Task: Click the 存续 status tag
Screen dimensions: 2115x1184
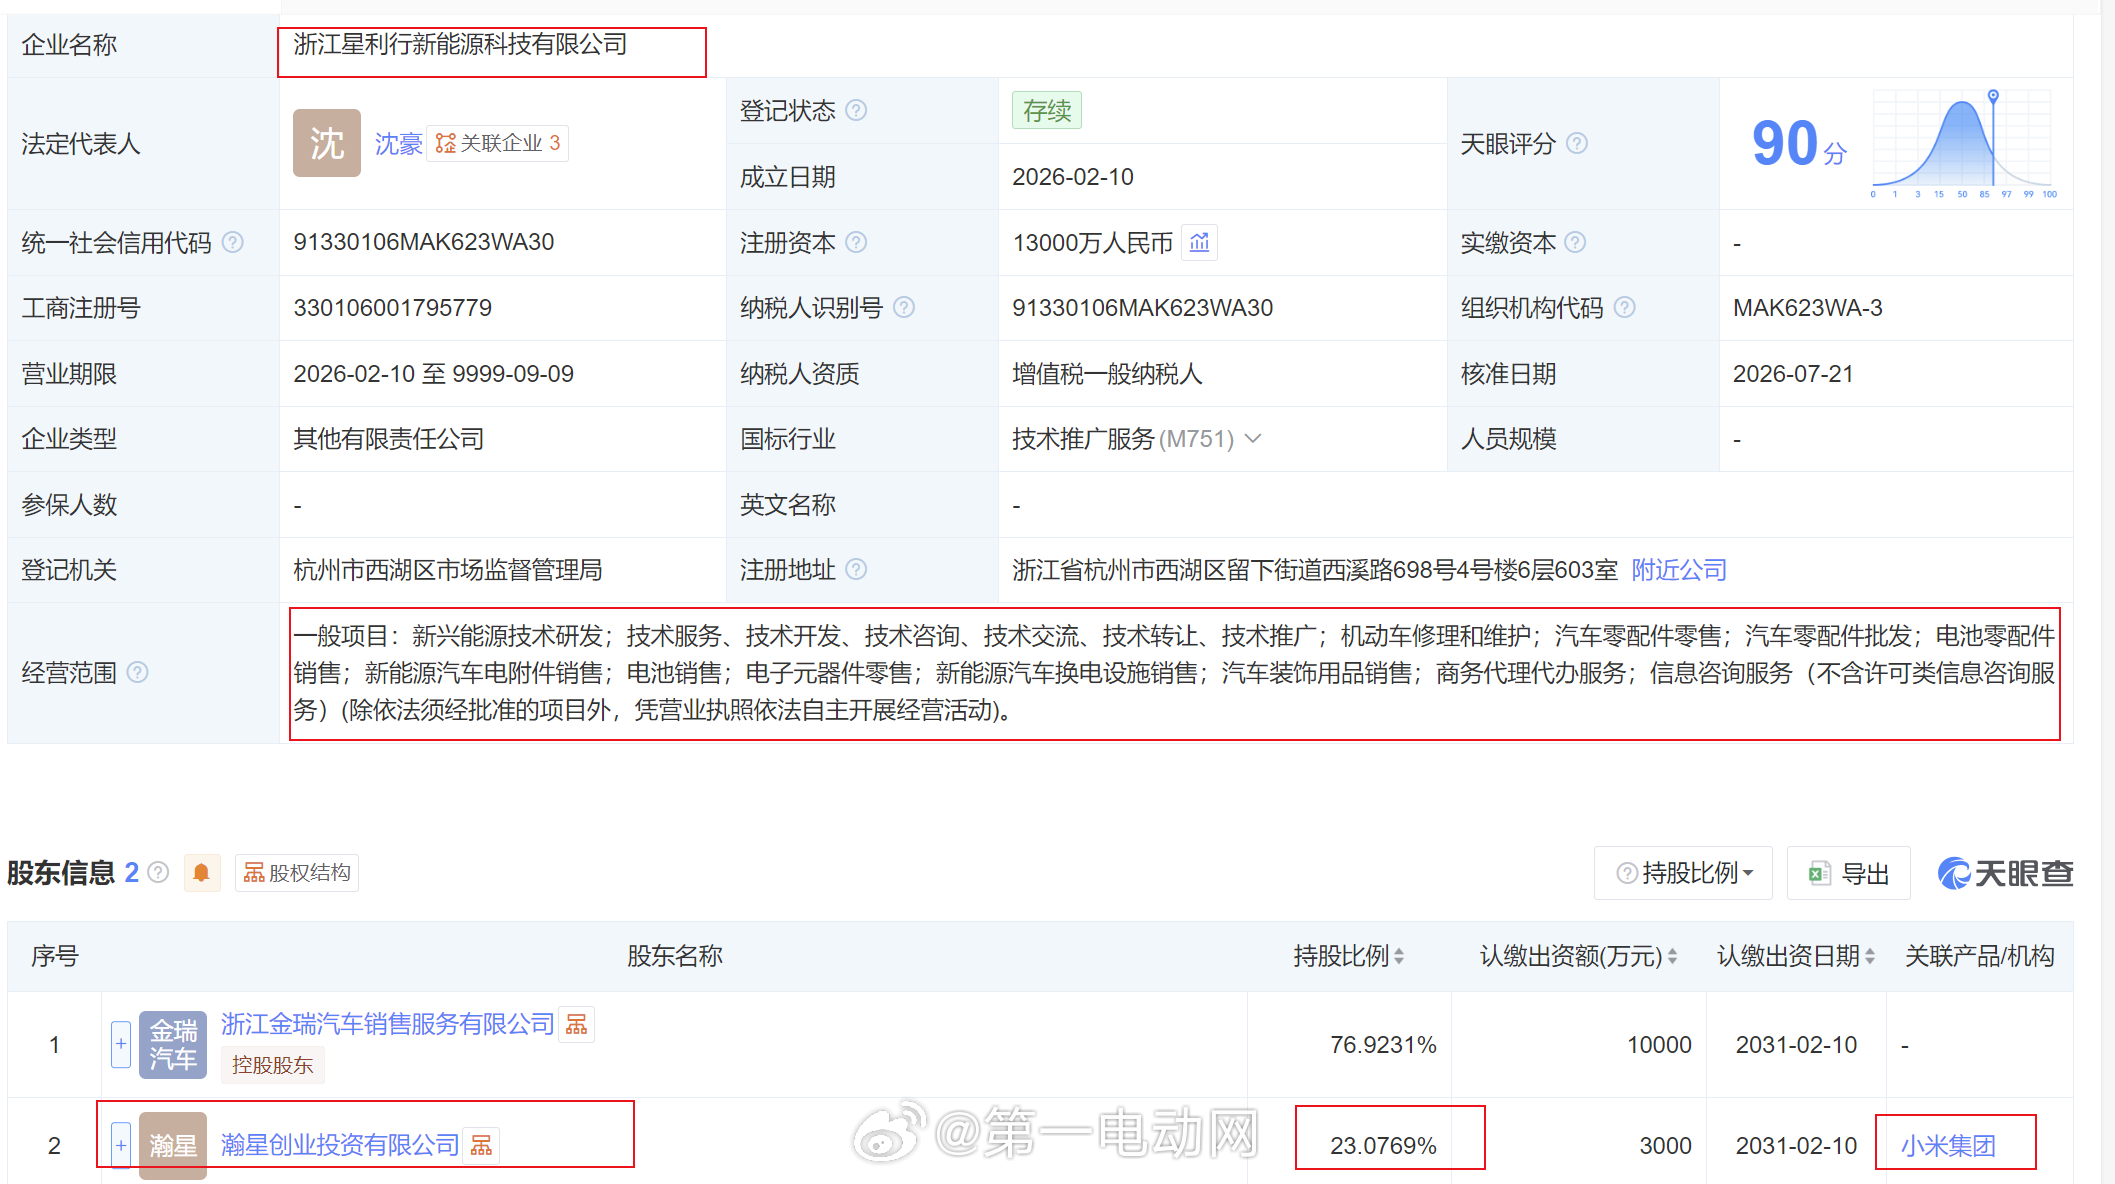Action: tap(1047, 110)
